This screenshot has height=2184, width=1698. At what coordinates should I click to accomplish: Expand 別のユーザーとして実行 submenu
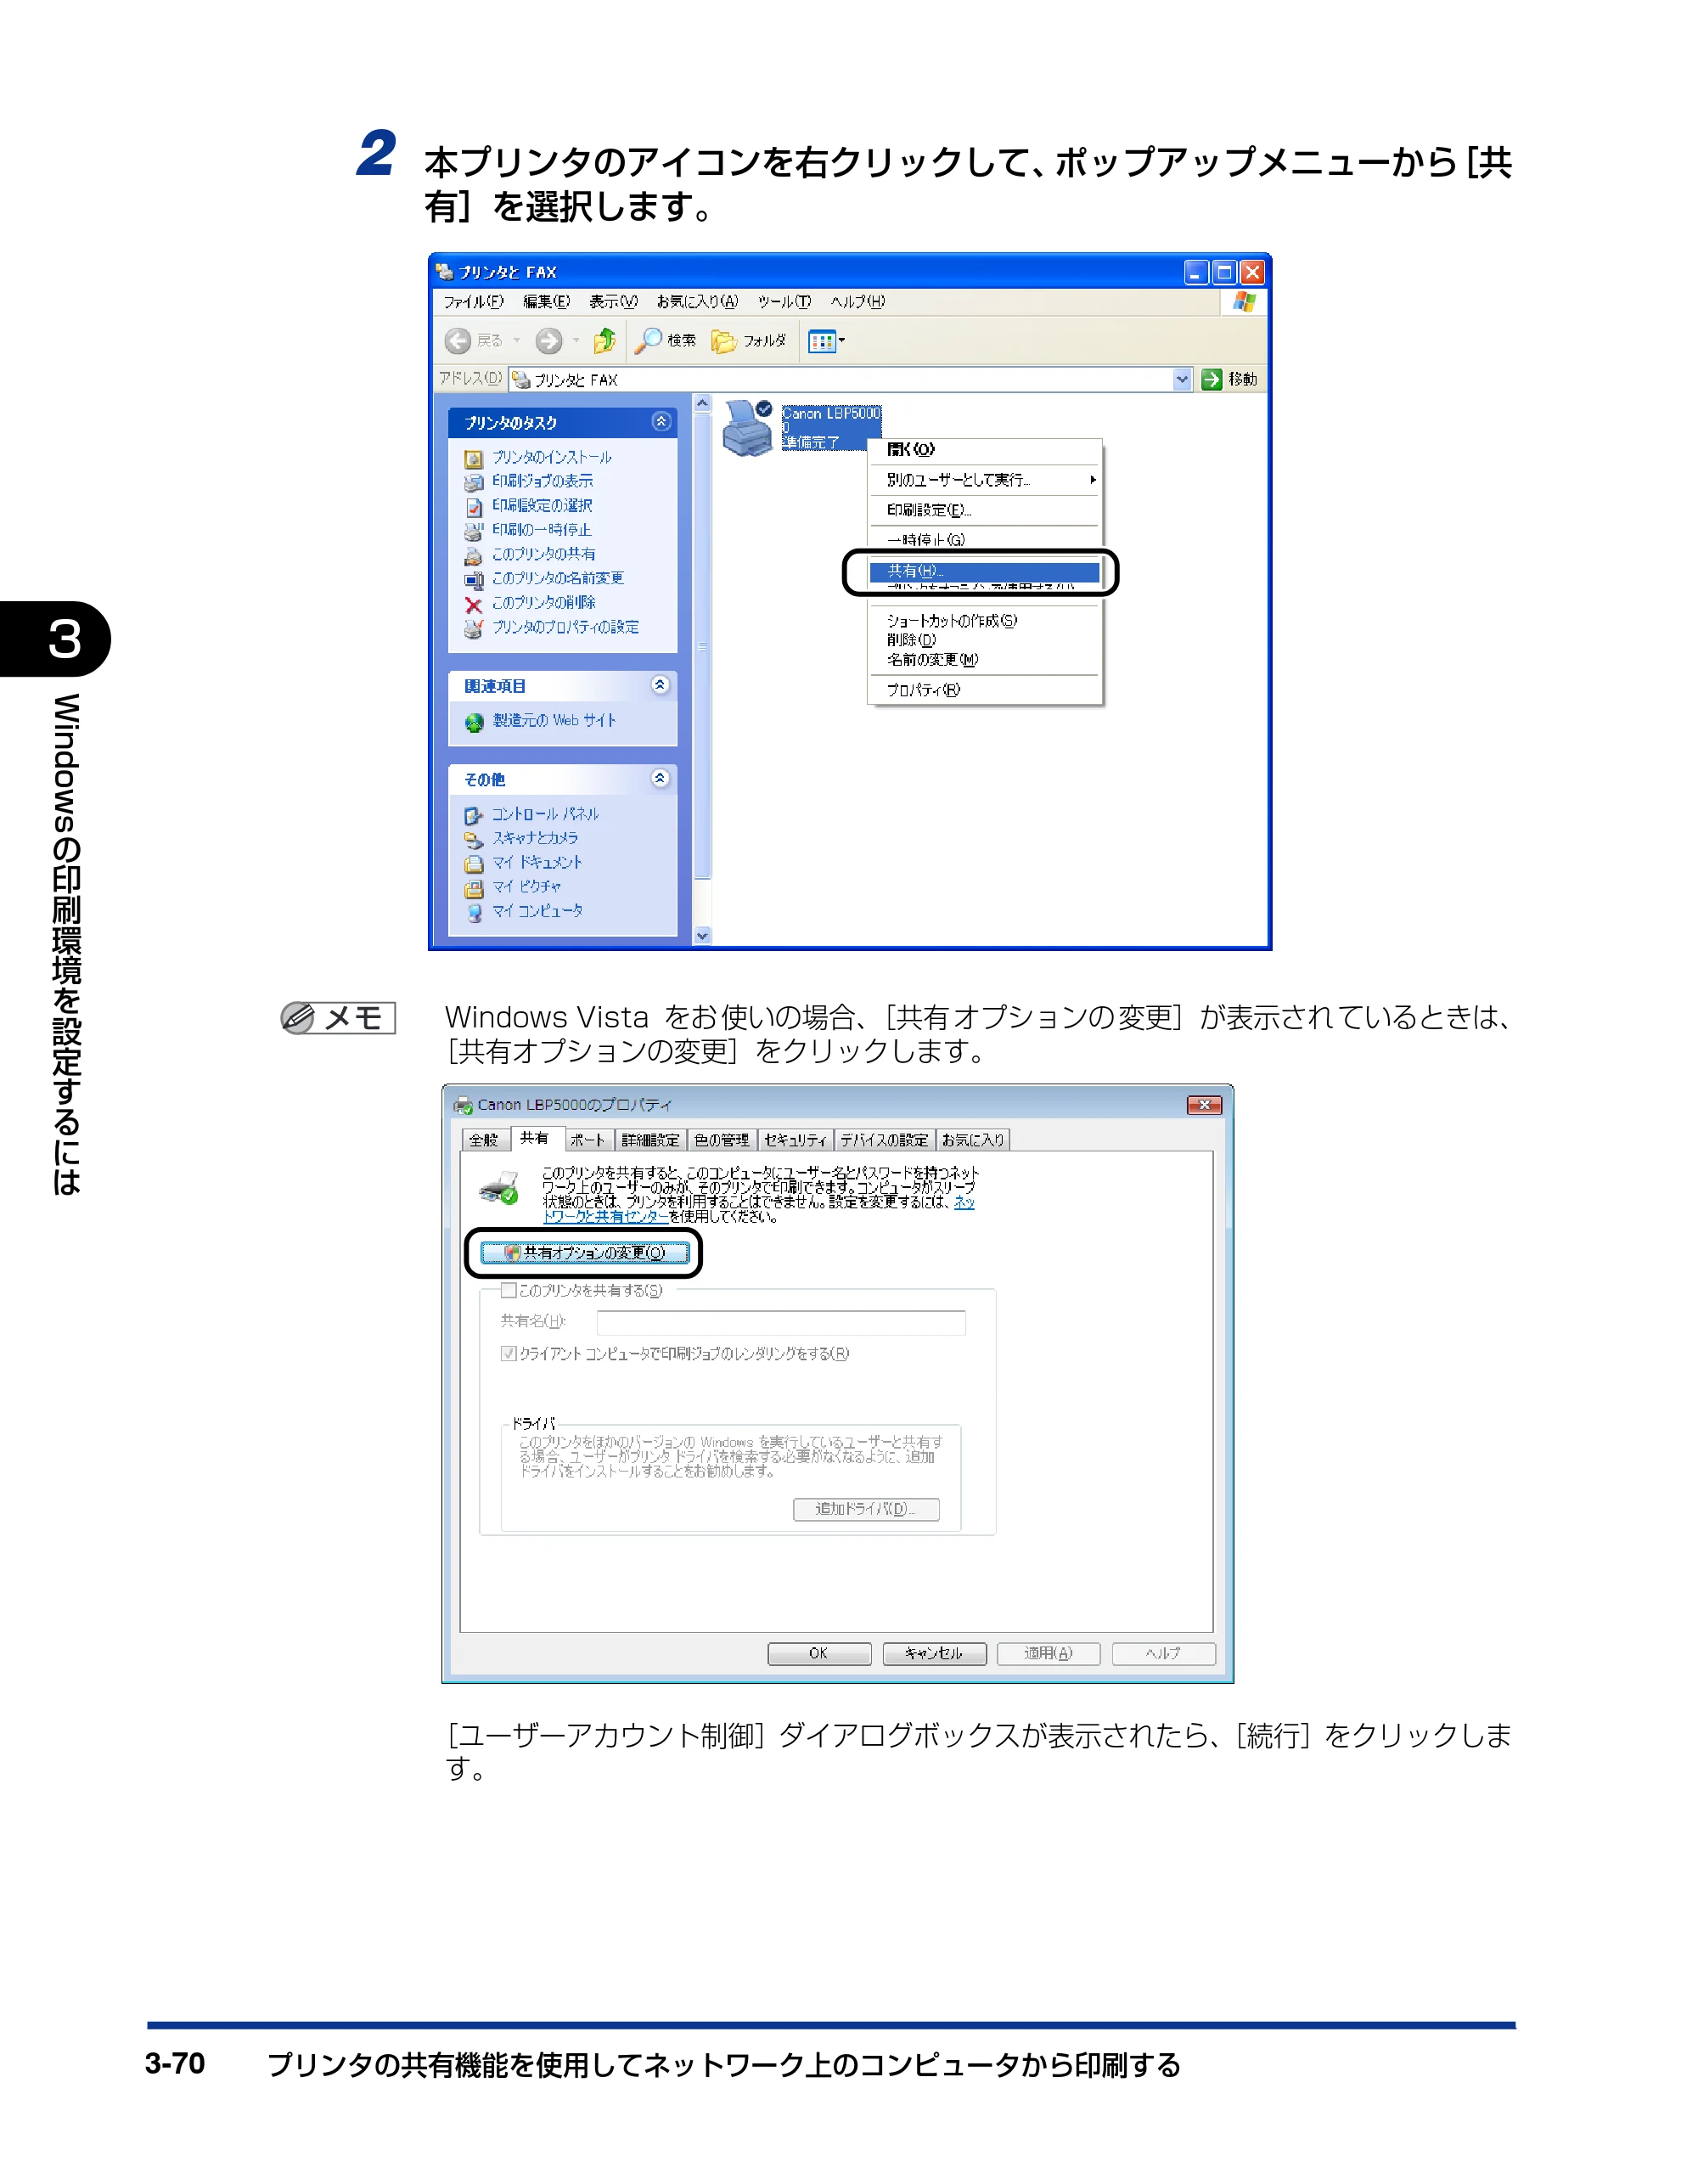pyautogui.click(x=985, y=480)
